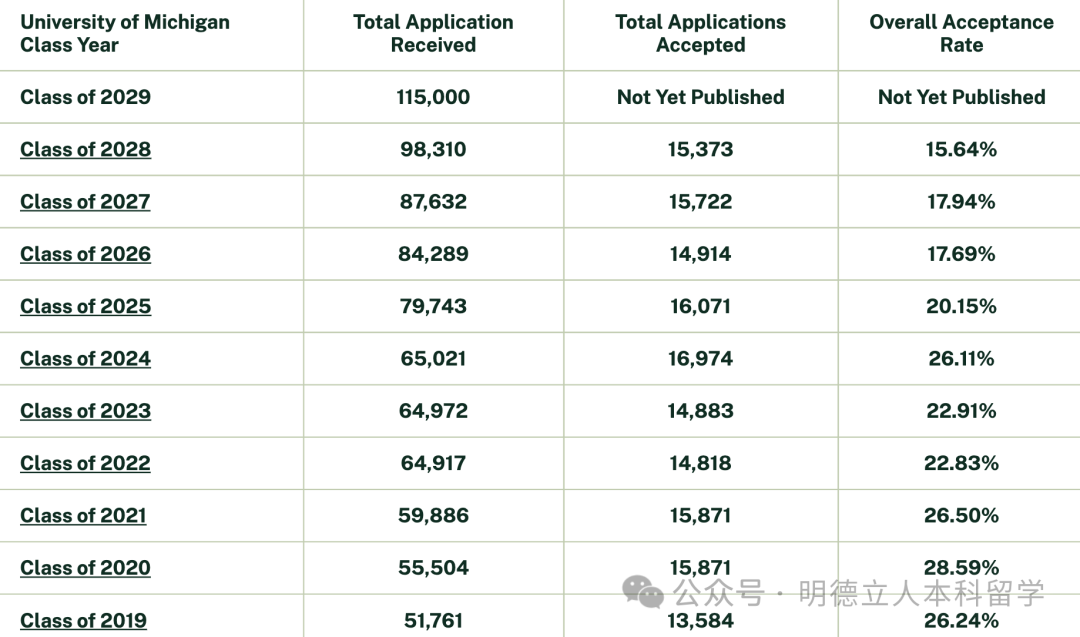Select the 79,743 applications cell
This screenshot has height=637, width=1080.
point(433,306)
